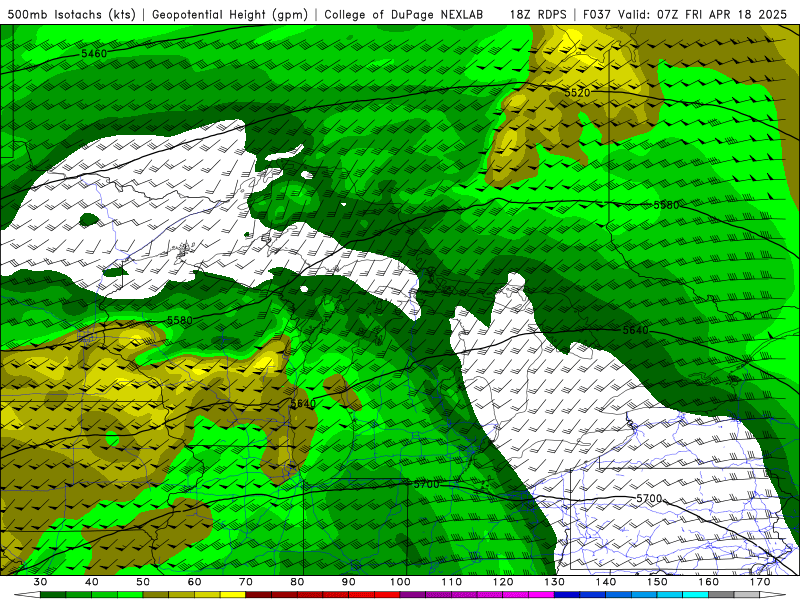The width and height of the screenshot is (800, 600).
Task: Click the '500mb Isotachs (kts)' title text
Action: pyautogui.click(x=71, y=15)
